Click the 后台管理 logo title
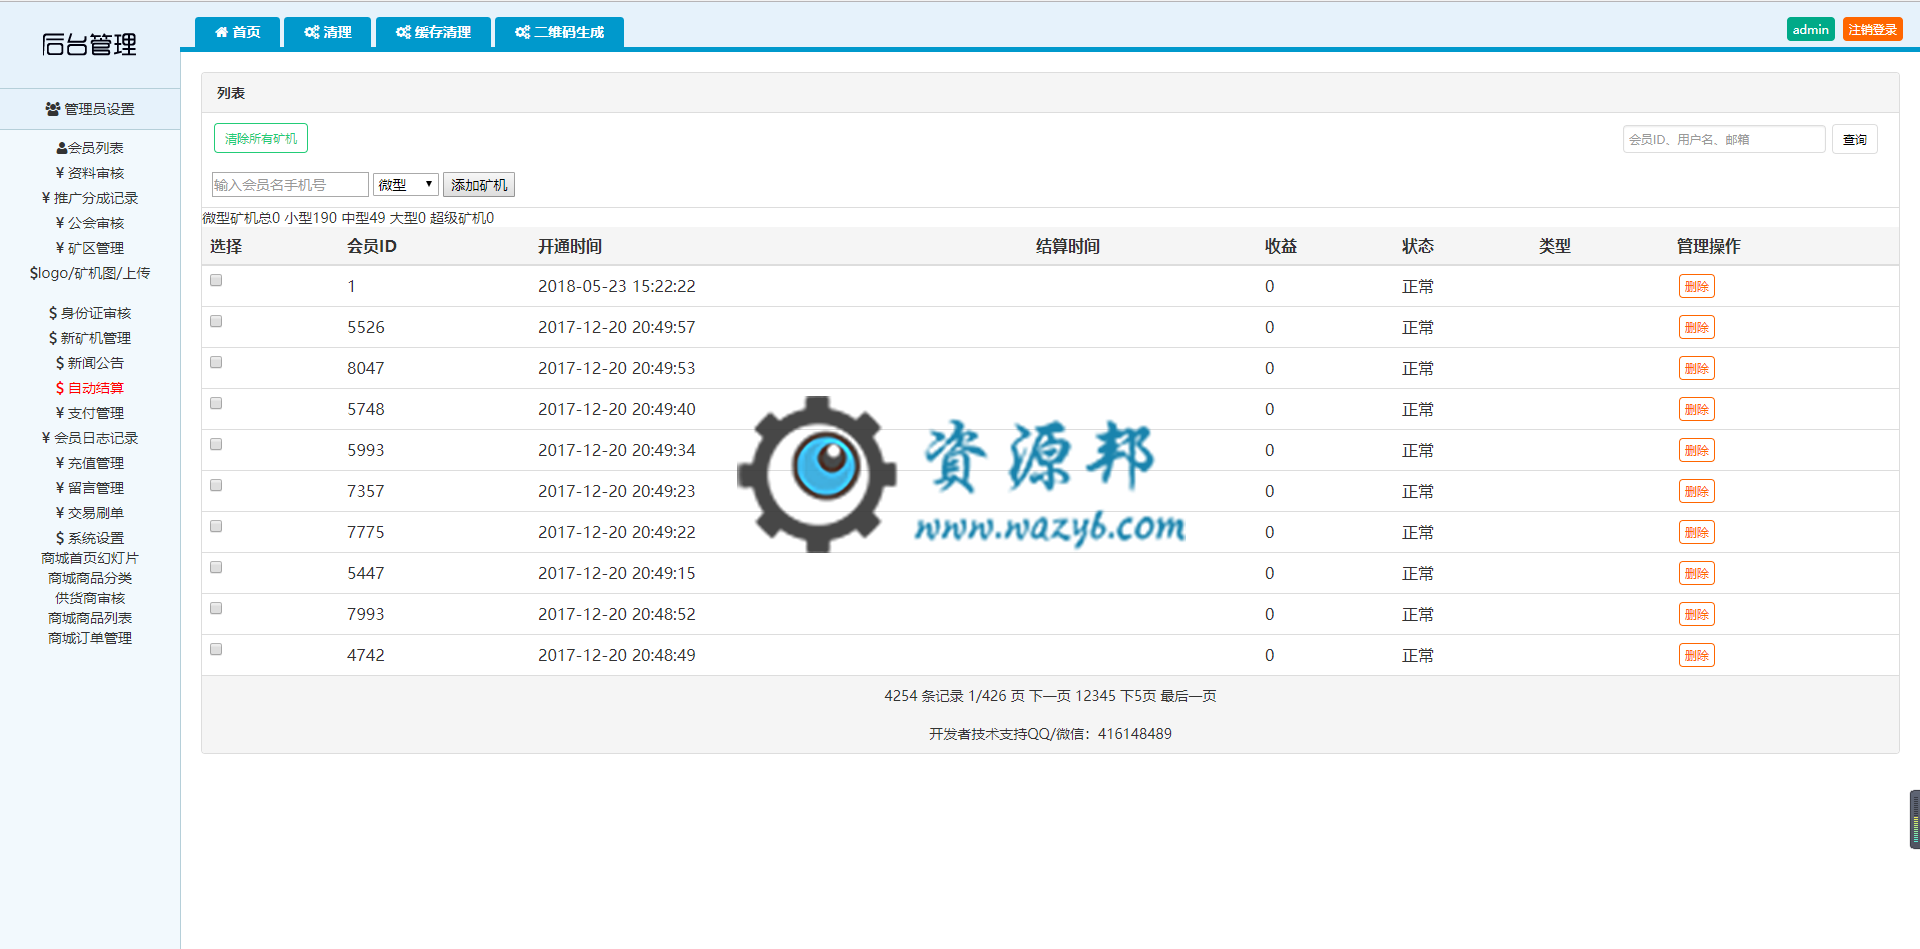 click(x=89, y=44)
